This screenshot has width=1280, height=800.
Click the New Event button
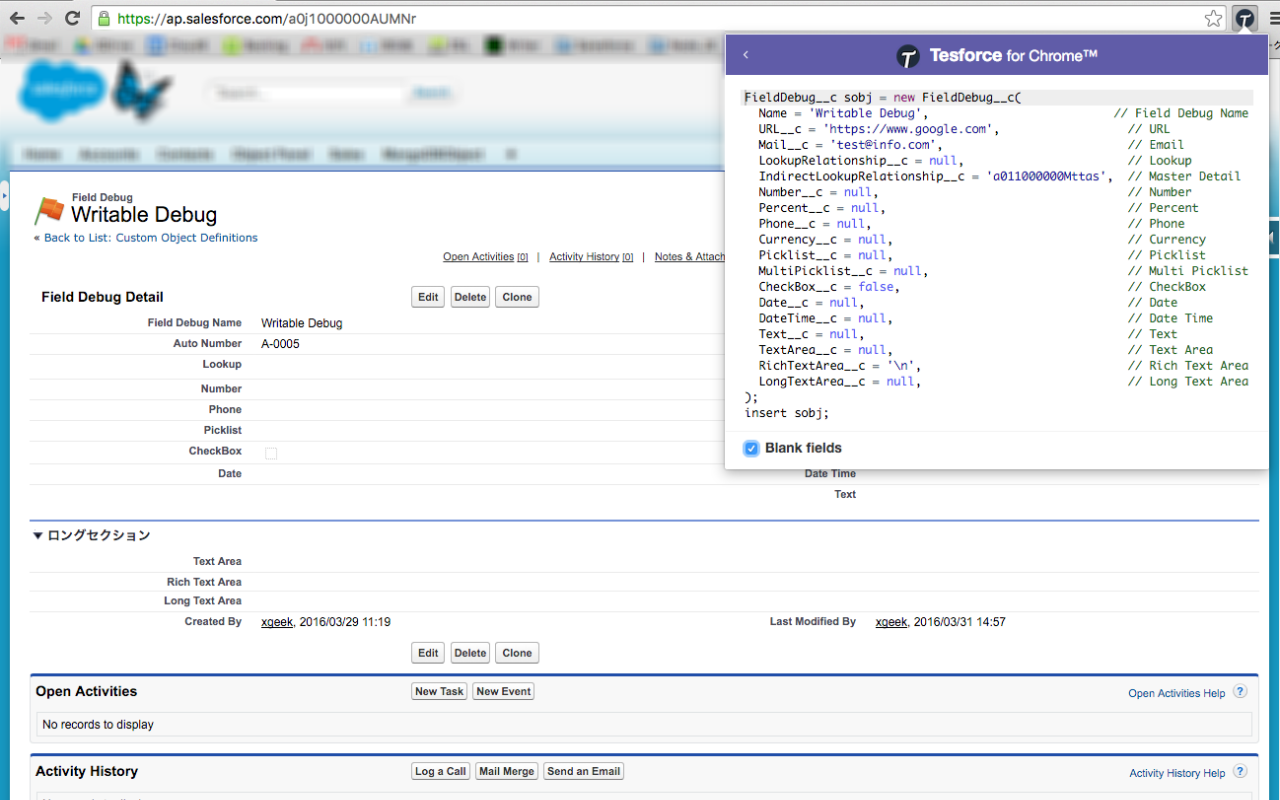pos(504,691)
